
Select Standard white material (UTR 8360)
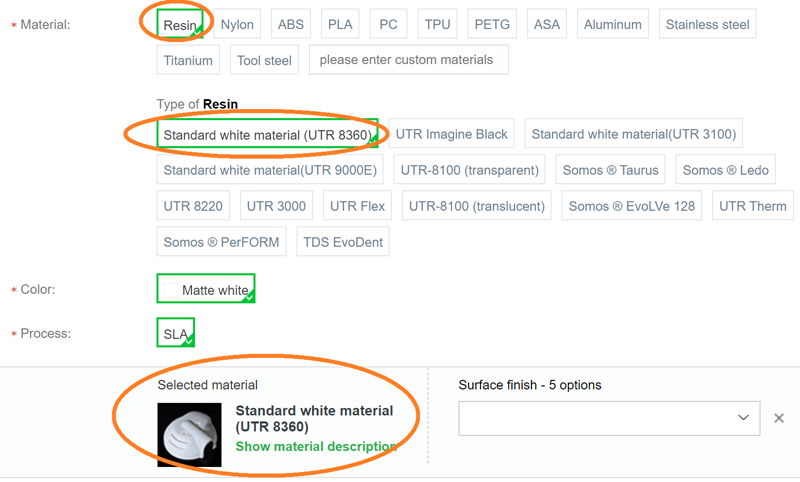[x=267, y=134]
